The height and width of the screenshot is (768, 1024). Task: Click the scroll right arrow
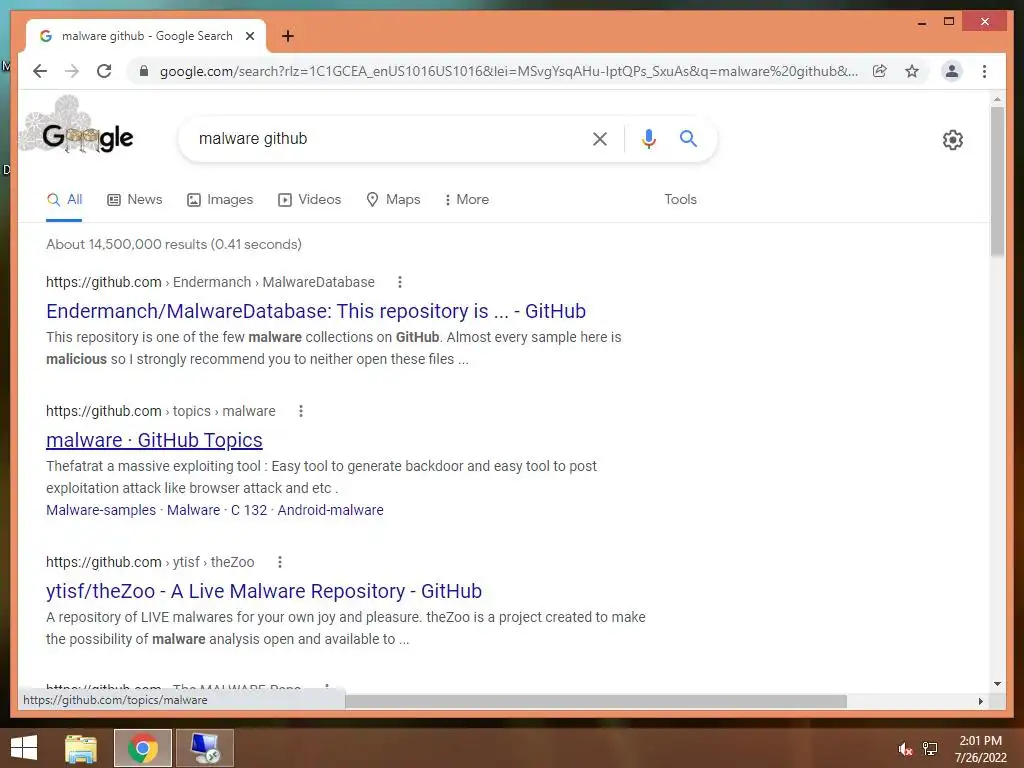click(x=980, y=701)
